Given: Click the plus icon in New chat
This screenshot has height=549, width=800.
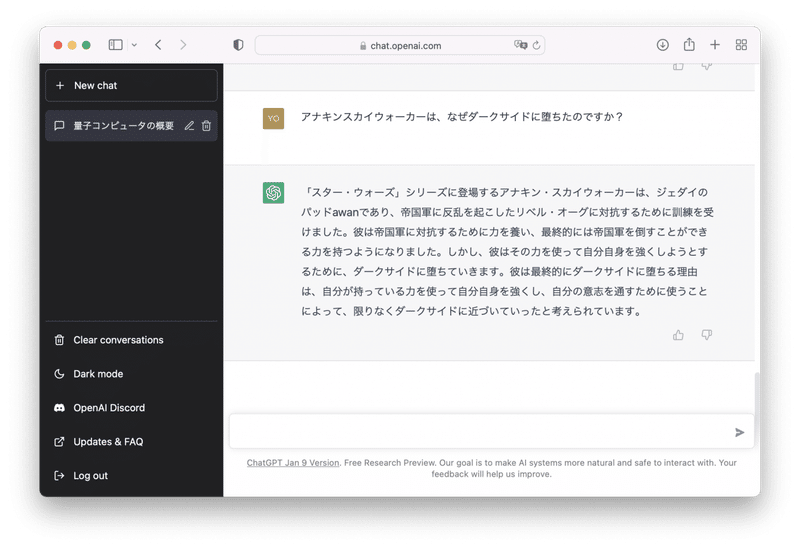Looking at the screenshot, I should pyautogui.click(x=60, y=85).
